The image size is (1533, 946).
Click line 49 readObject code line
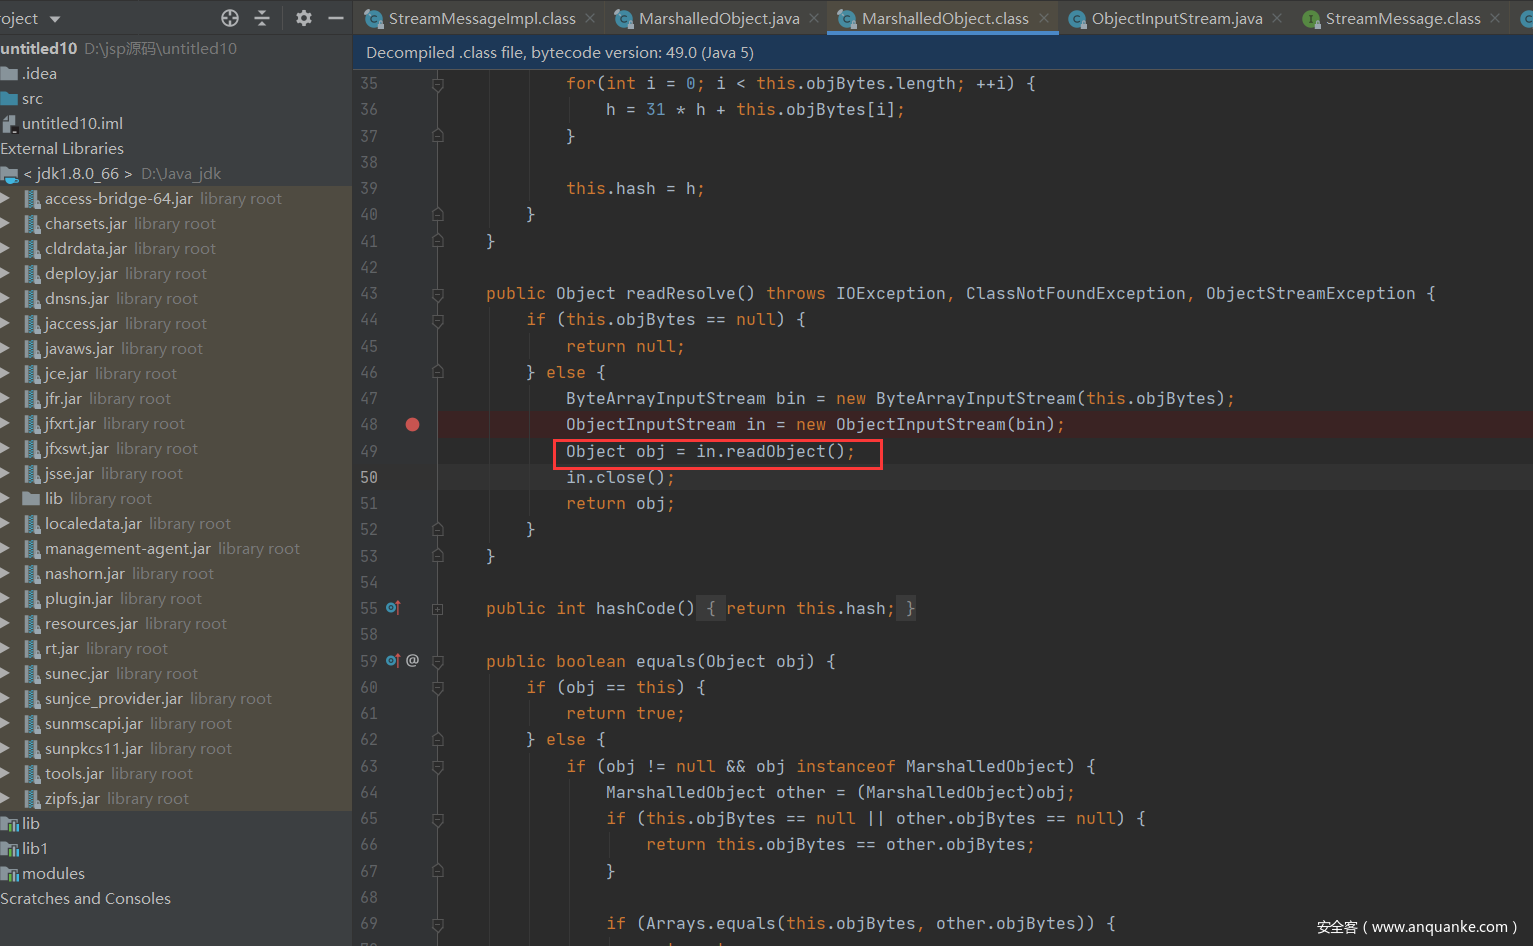click(x=710, y=452)
